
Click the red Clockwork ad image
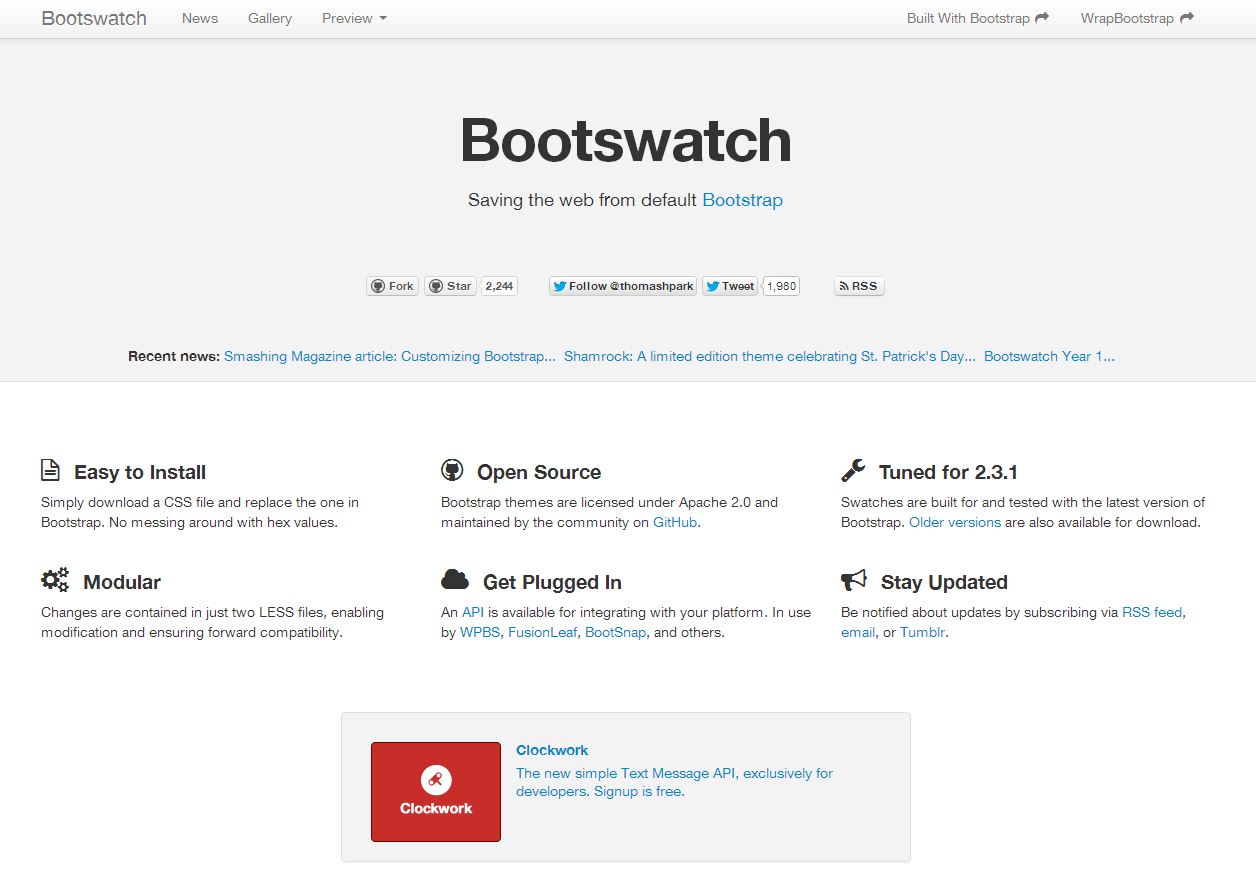click(436, 792)
